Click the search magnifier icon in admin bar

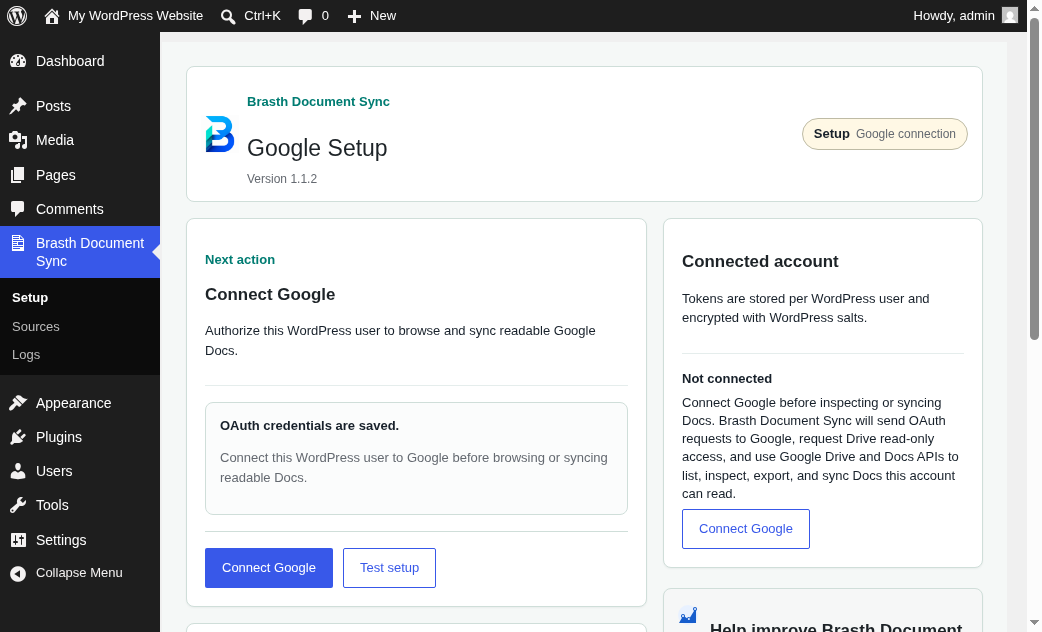pos(228,17)
